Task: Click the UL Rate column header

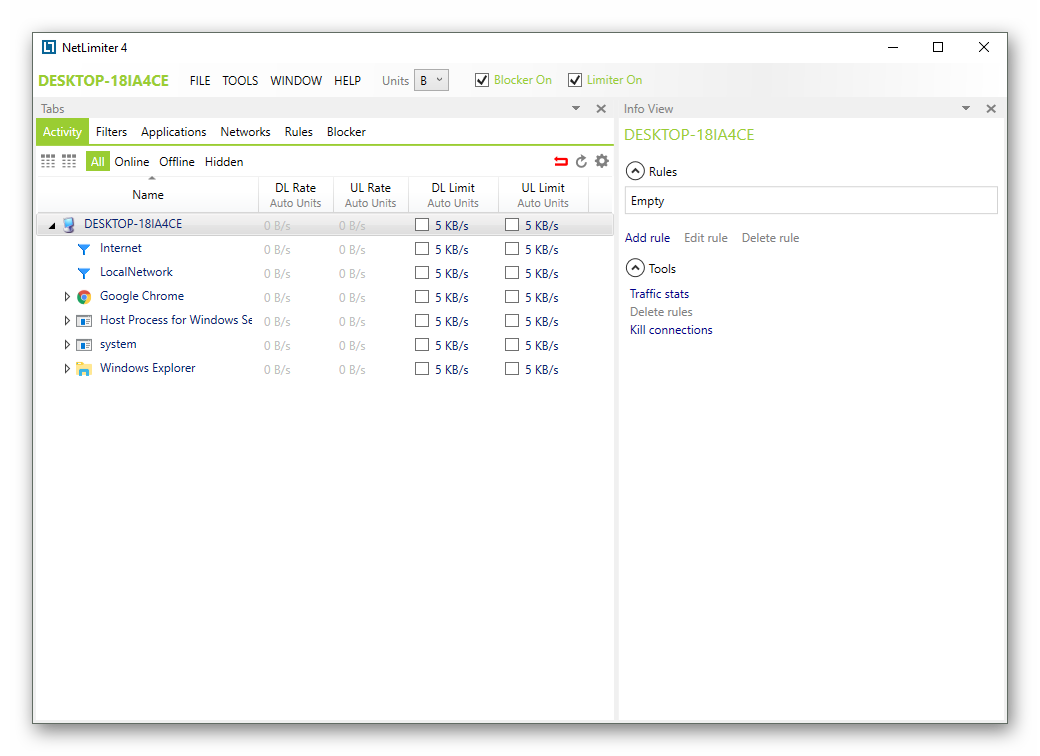Action: 371,195
